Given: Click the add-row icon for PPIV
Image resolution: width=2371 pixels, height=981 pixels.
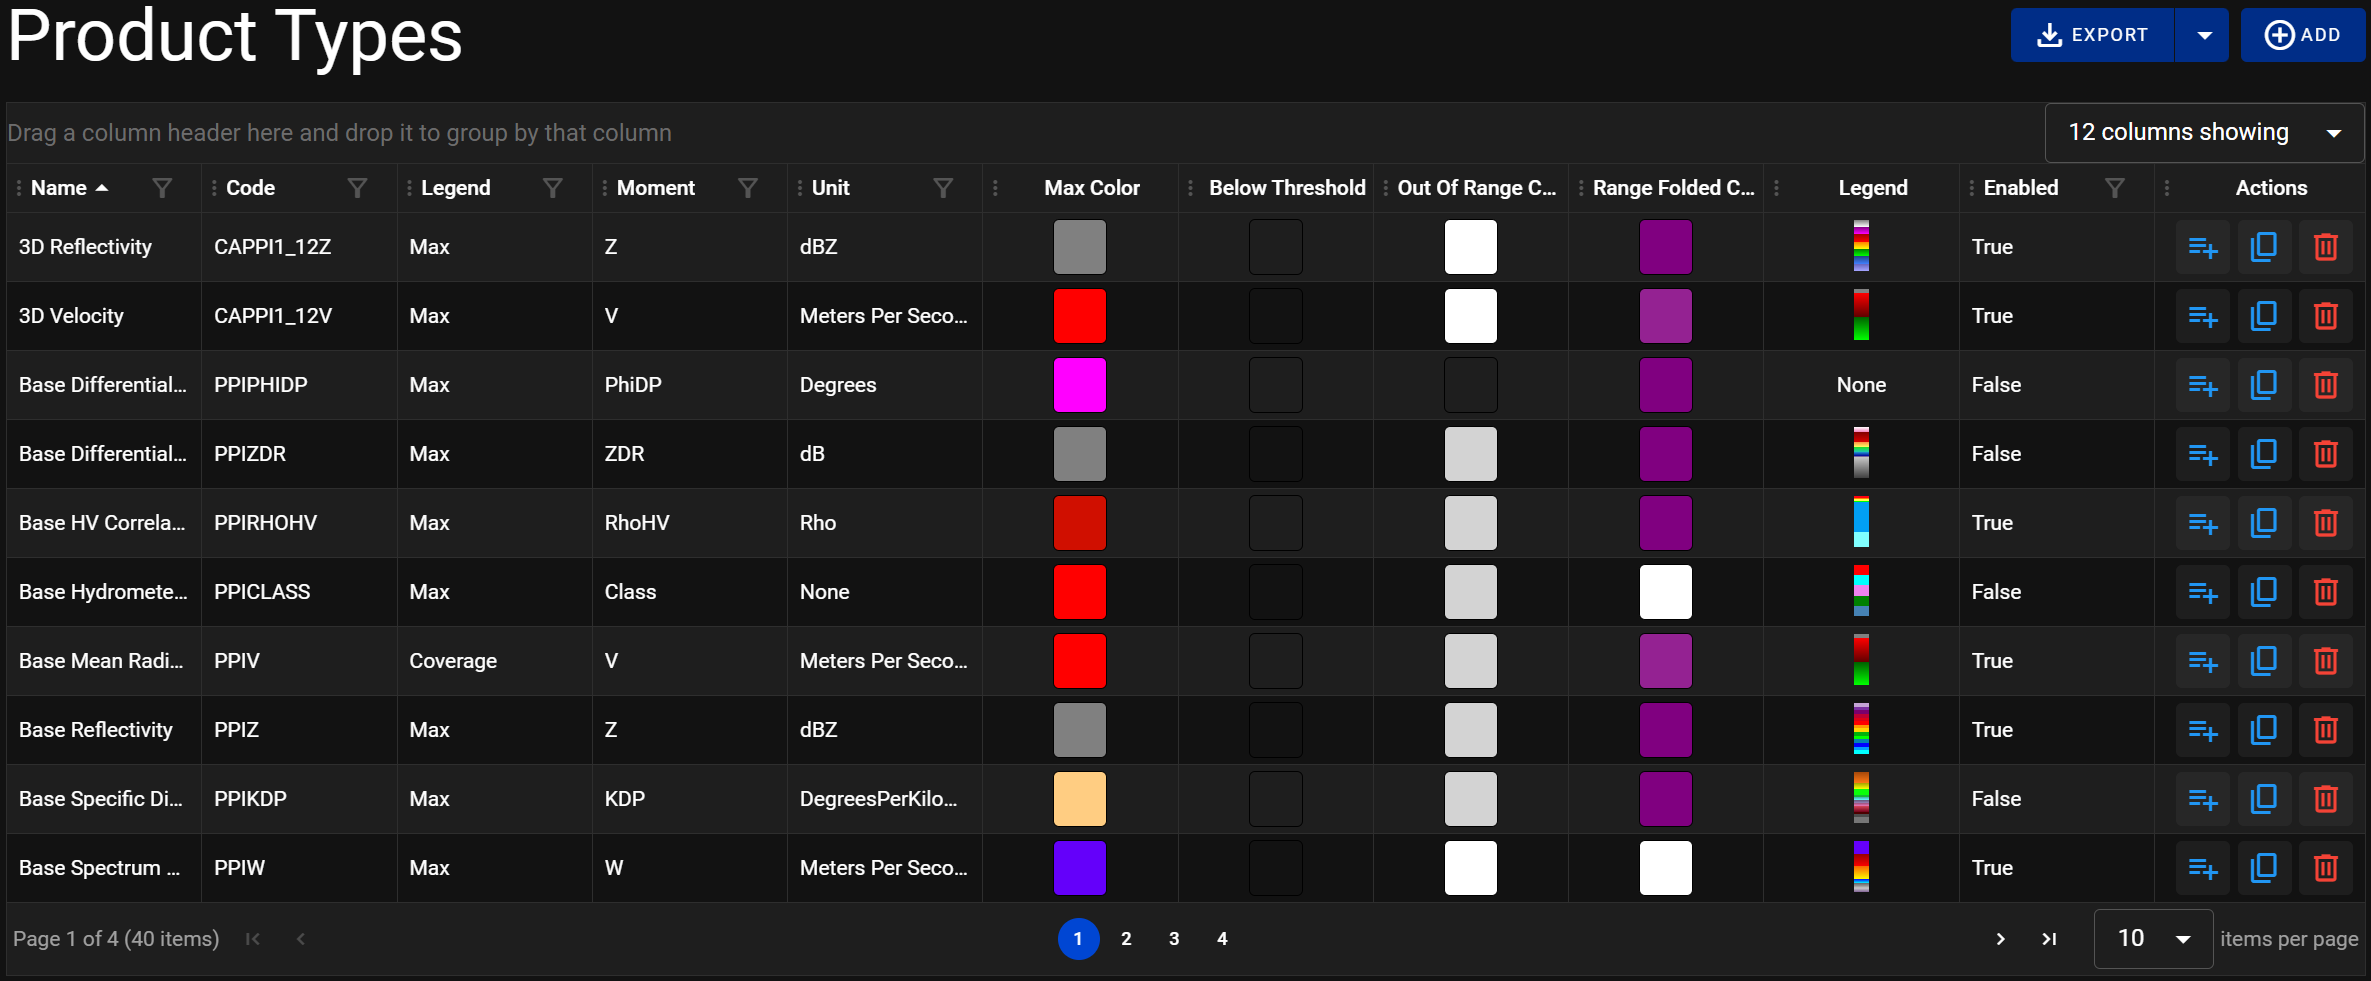Looking at the screenshot, I should (x=2203, y=661).
